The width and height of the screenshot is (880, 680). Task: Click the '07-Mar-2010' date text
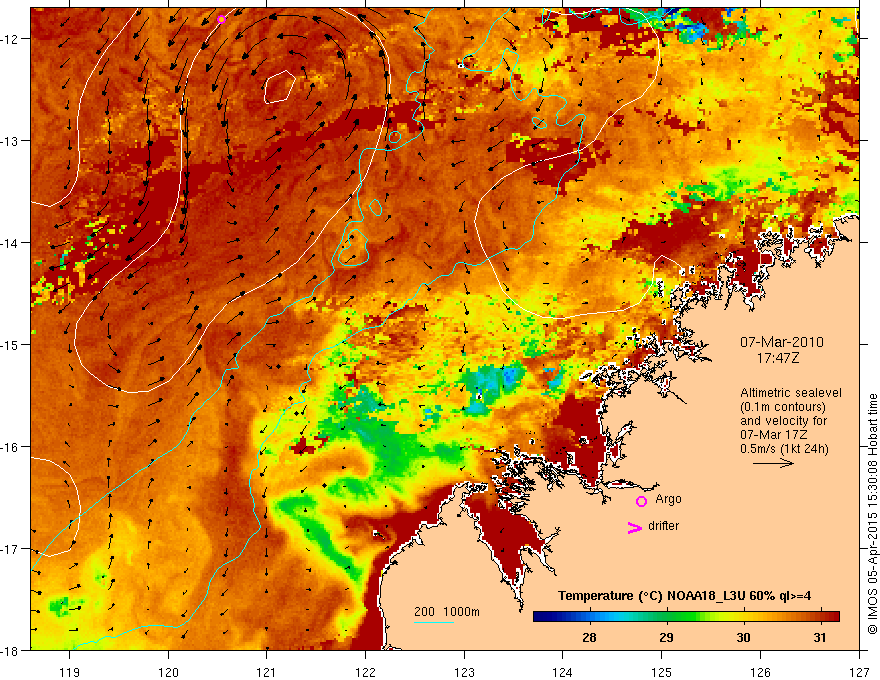tap(782, 342)
